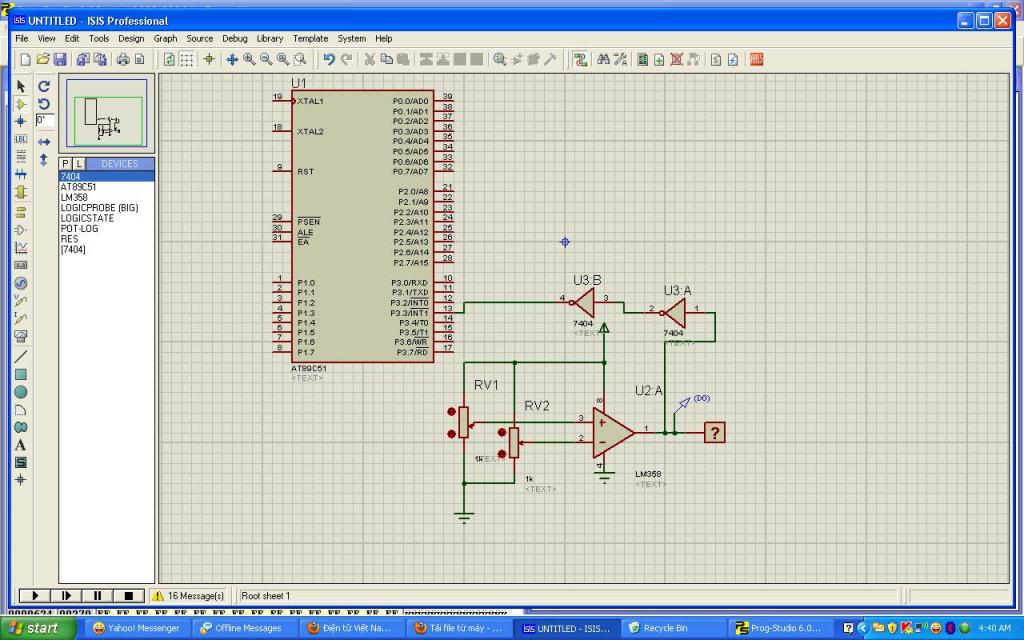Viewport: 1024px width, 640px height.
Task: Click the rotate clockwise icon
Action: tap(44, 86)
